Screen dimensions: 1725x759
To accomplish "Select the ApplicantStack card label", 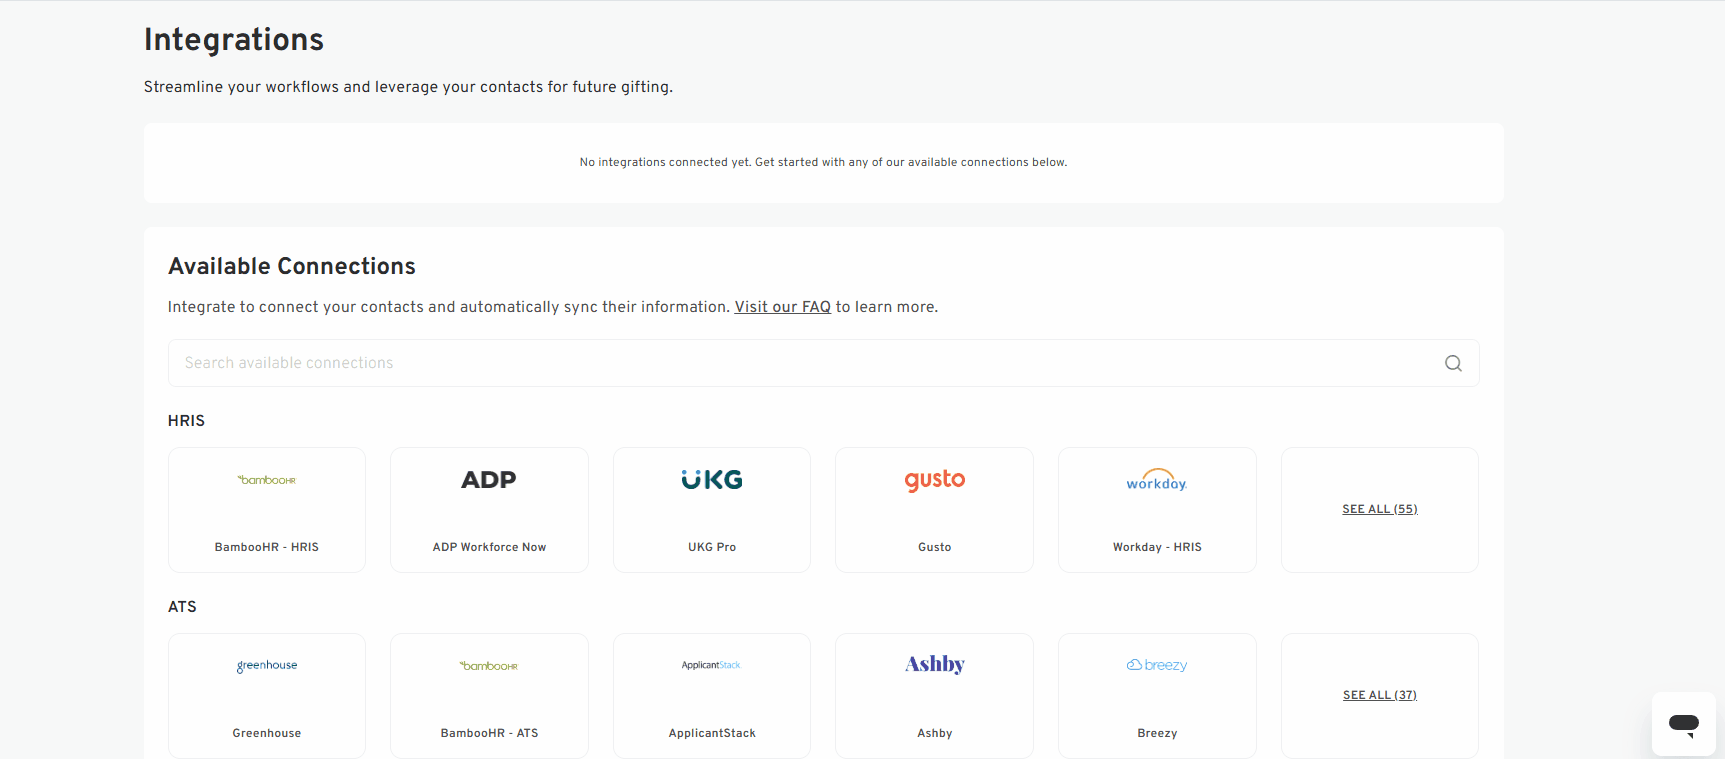I will tap(712, 733).
